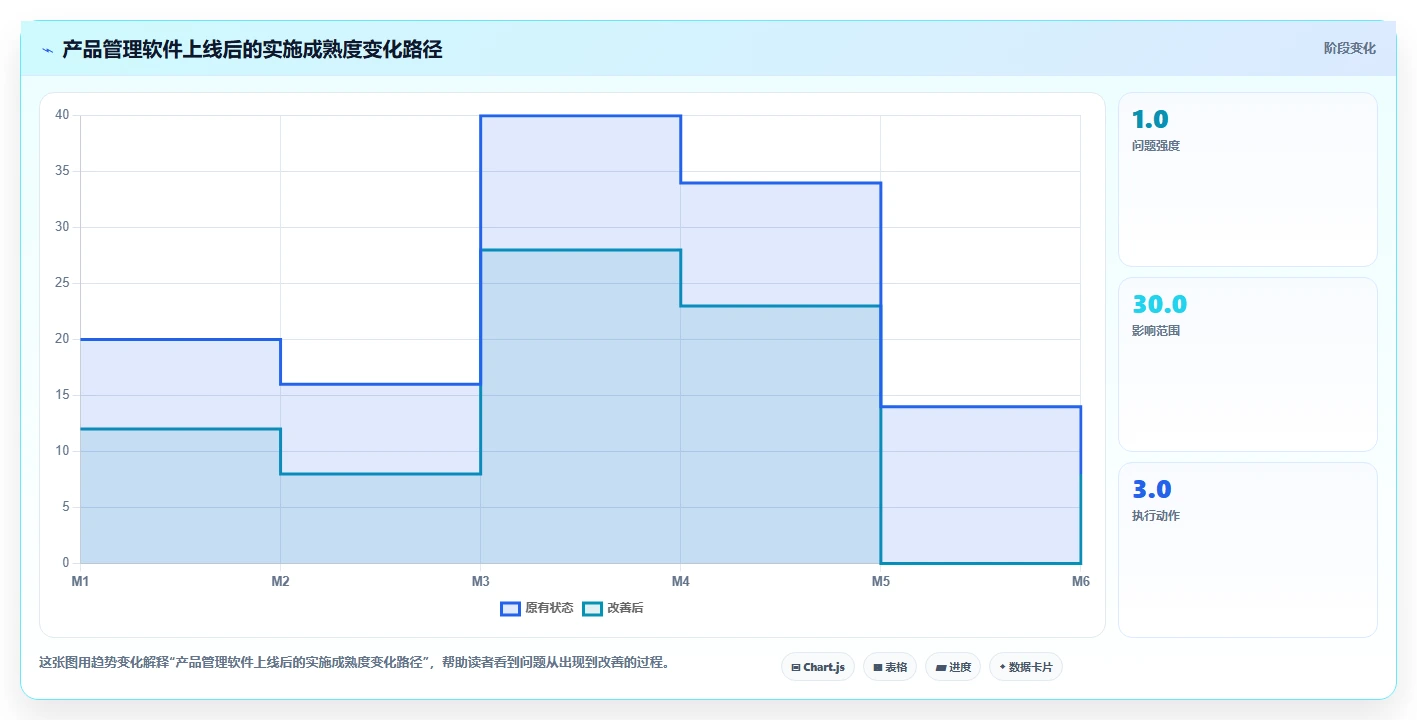Click the 表格 tag button
This screenshot has height=720, width=1417.
click(890, 667)
